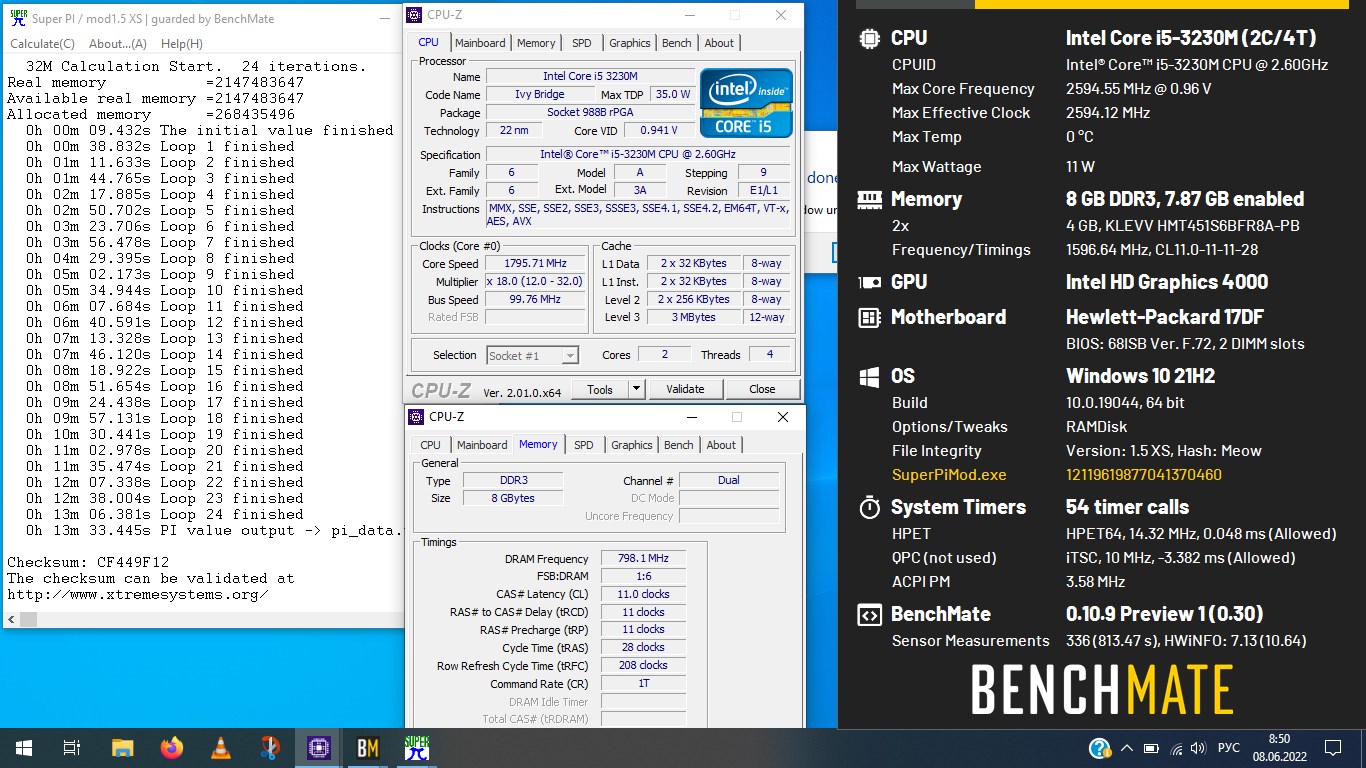Screen dimensions: 1366x768
Task: Click the Specification field in CPU-Z
Action: (x=637, y=154)
